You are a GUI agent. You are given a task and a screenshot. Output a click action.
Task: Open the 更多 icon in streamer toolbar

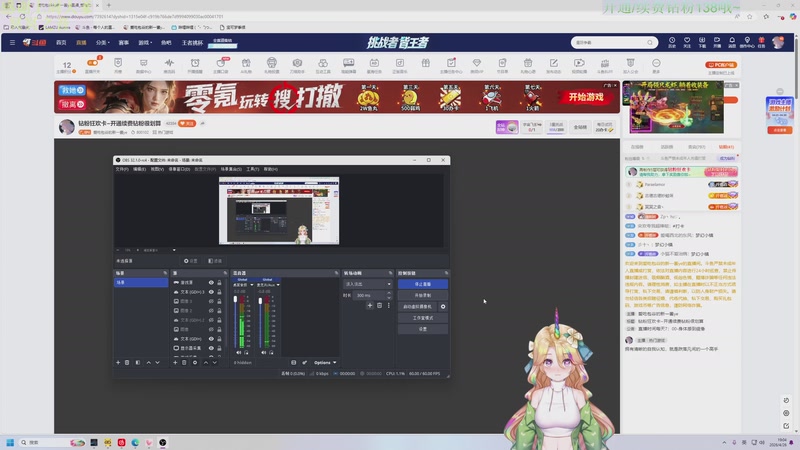pyautogui.click(x=656, y=64)
